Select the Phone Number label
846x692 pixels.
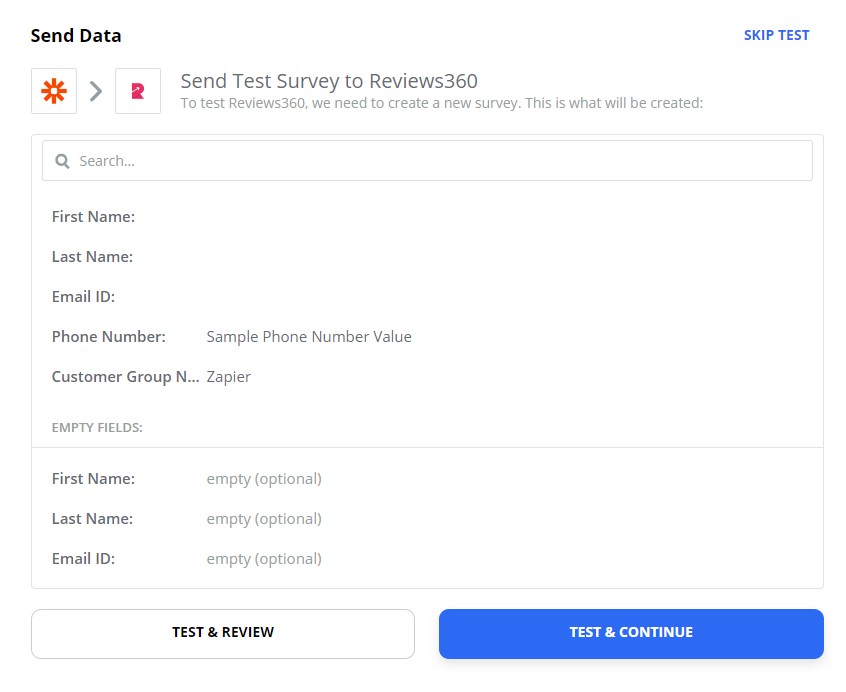click(108, 337)
